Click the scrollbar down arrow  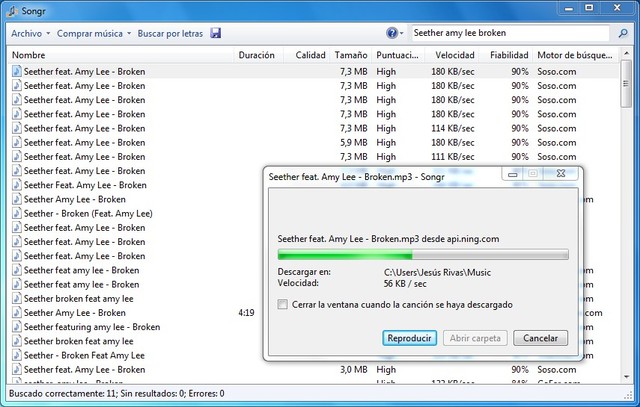pyautogui.click(x=626, y=376)
